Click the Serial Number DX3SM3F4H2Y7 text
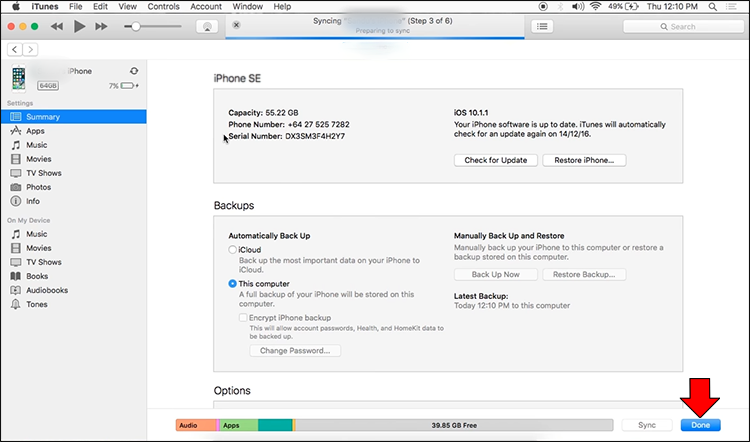This screenshot has width=750, height=442. pos(287,136)
